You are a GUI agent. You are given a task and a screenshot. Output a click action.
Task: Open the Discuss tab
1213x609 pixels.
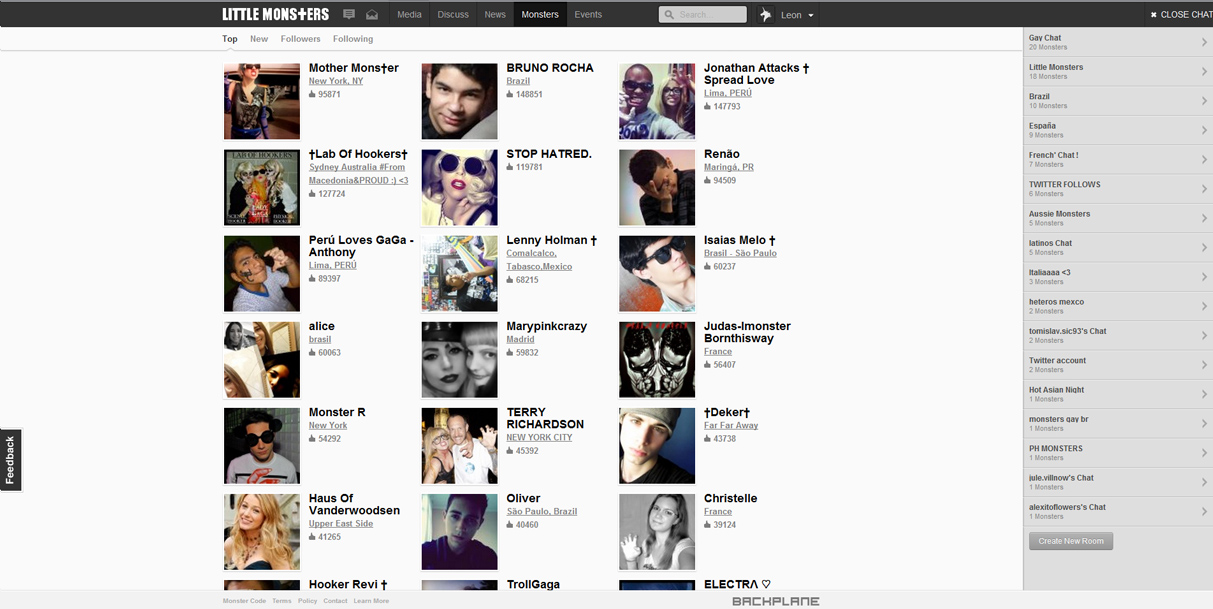coord(453,14)
